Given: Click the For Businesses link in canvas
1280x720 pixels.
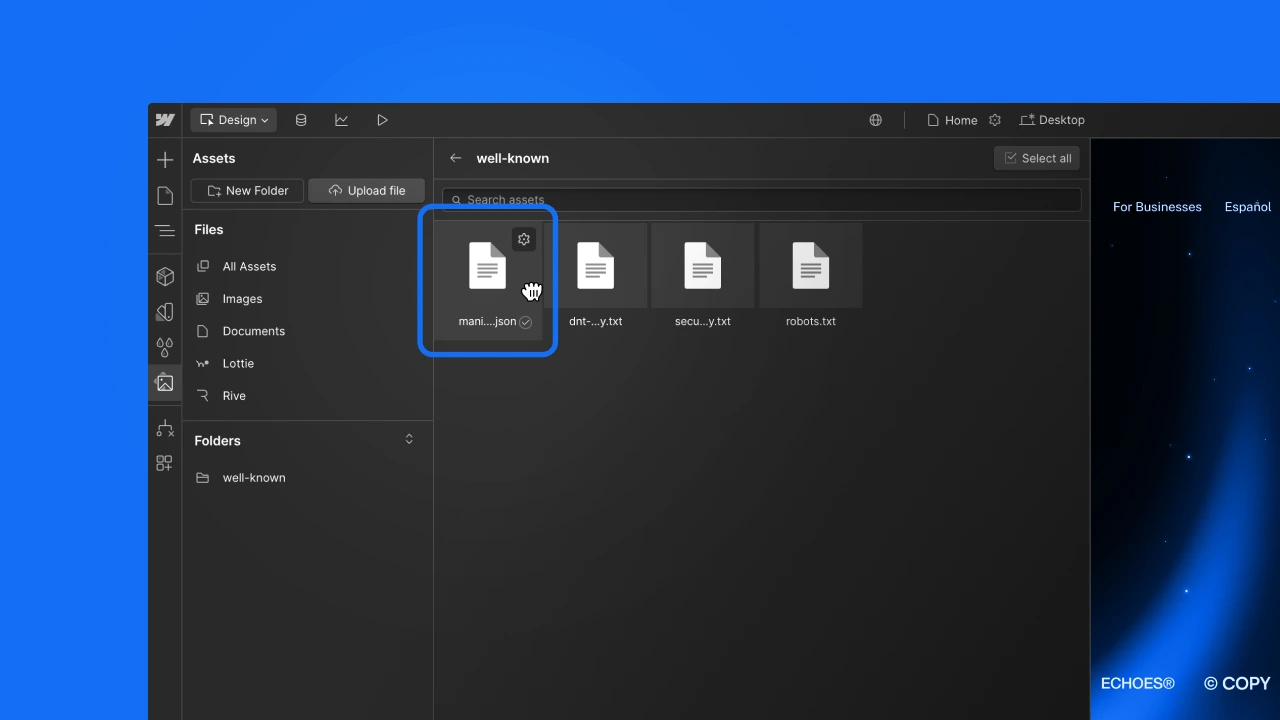Looking at the screenshot, I should [x=1157, y=207].
